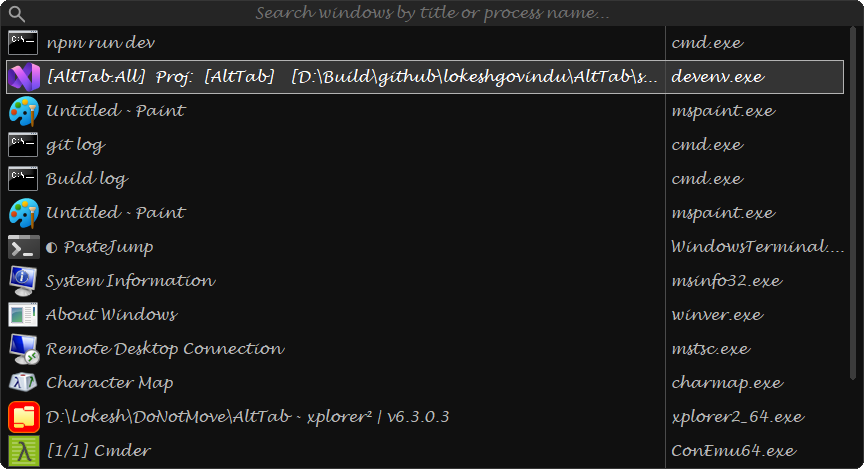Click the msinfo32.exe process name
The image size is (864, 469).
point(727,281)
